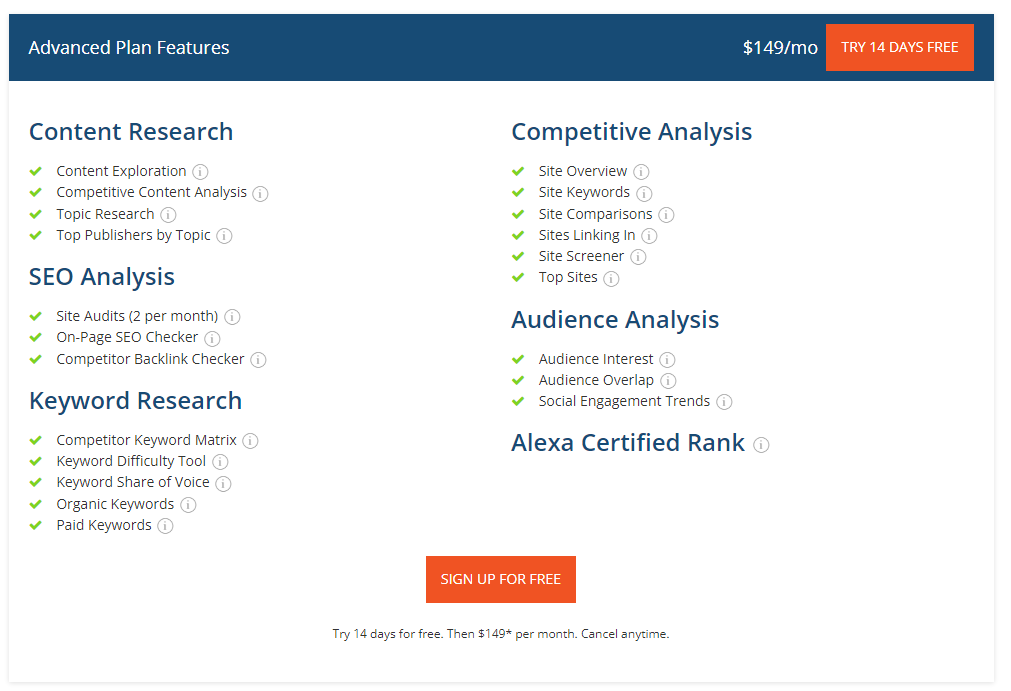Click info icon beside Competitor Backlink Checker

[258, 360]
